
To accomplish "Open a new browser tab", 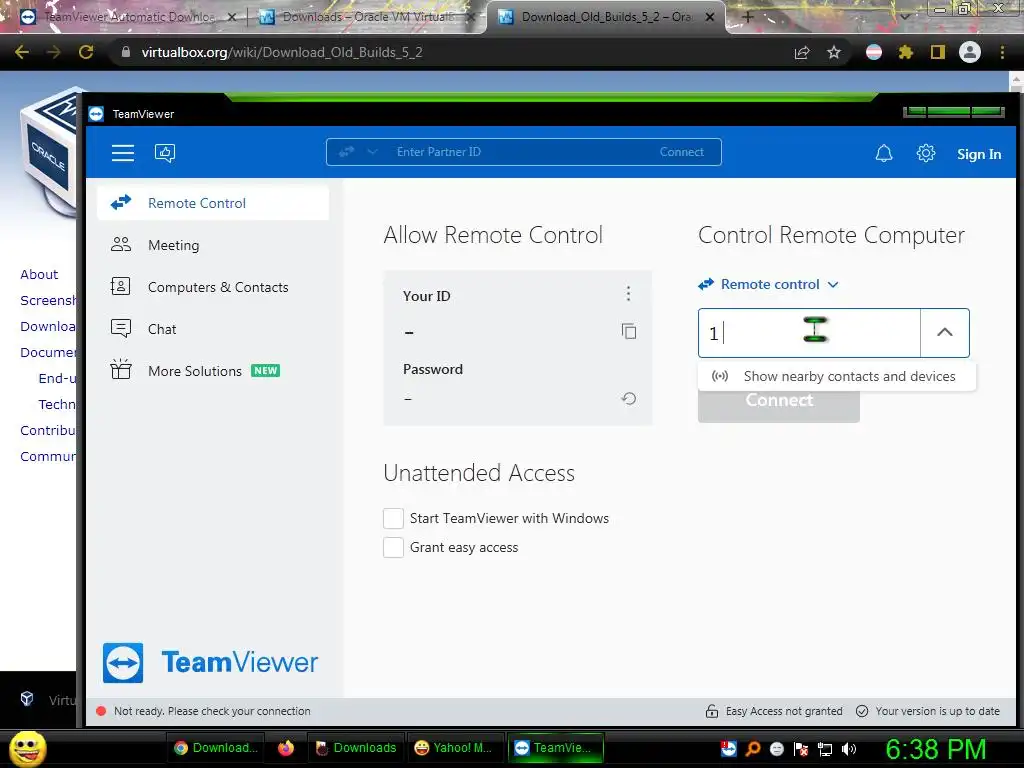I will 748,17.
